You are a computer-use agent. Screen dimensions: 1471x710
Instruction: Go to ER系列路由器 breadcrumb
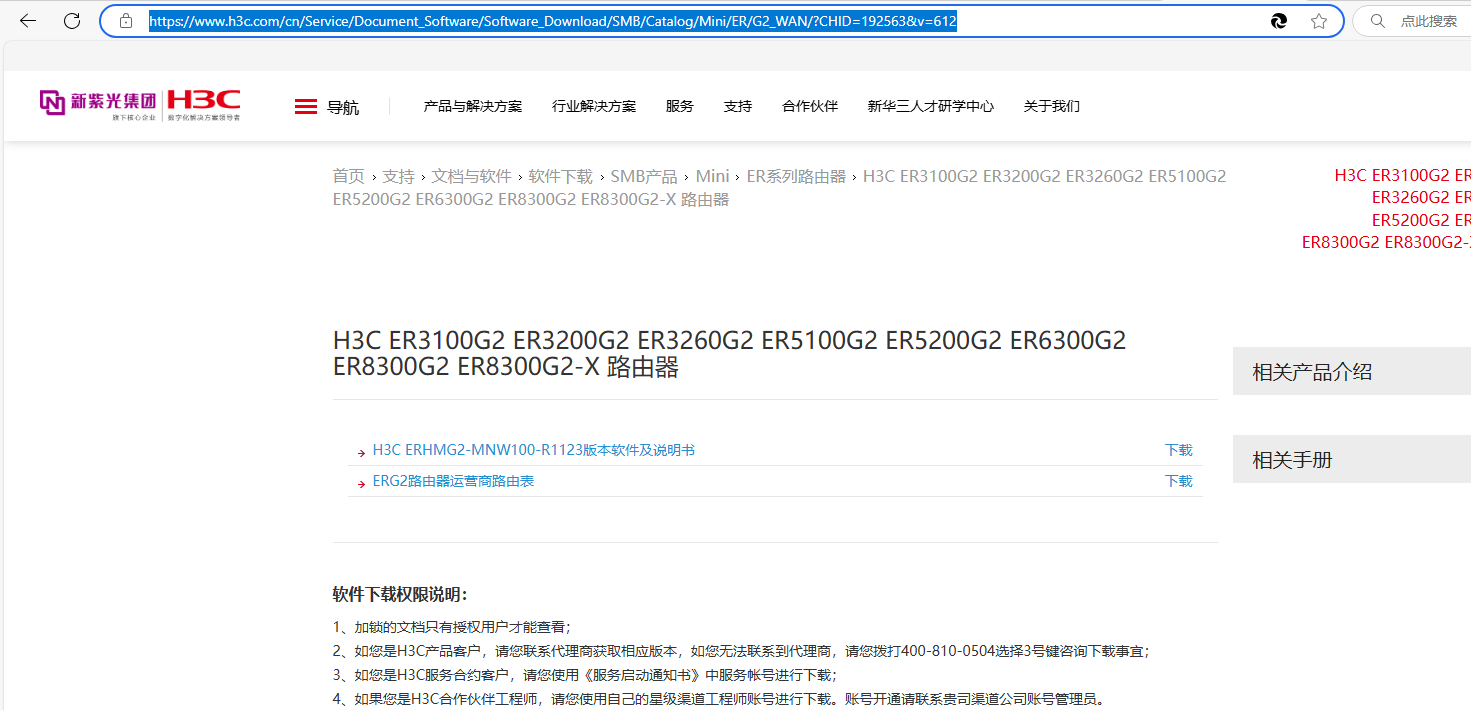click(796, 176)
